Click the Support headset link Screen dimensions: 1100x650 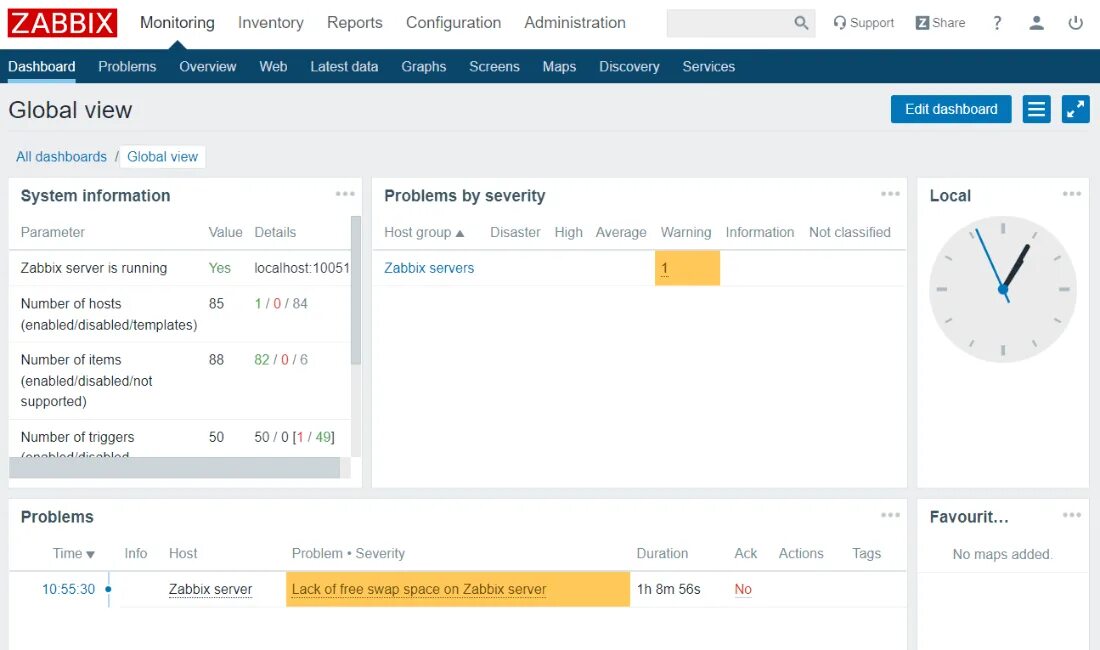point(864,23)
